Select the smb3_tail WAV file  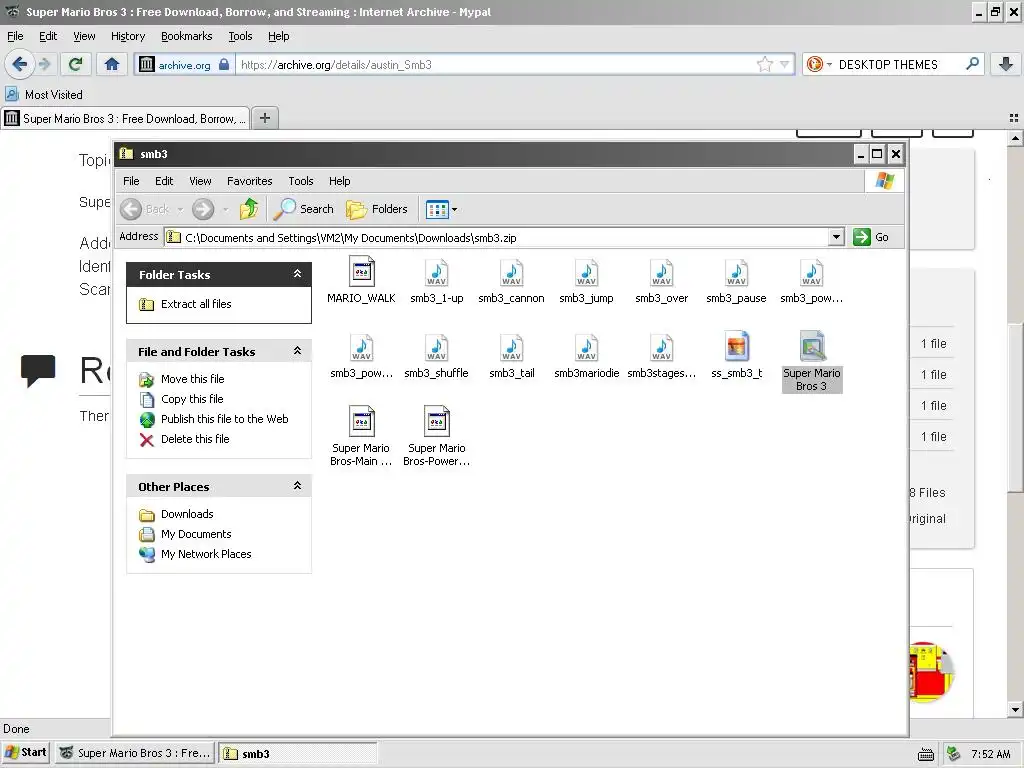511,356
